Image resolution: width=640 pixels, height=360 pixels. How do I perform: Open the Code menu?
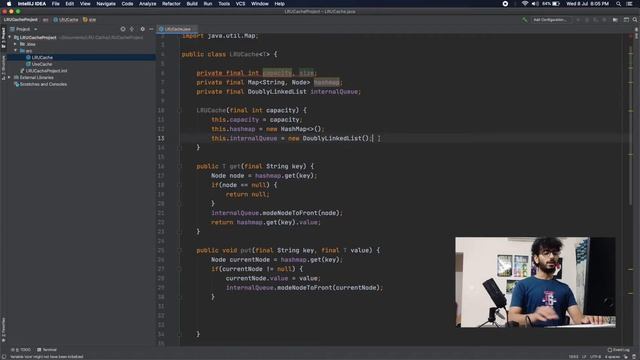127,4
